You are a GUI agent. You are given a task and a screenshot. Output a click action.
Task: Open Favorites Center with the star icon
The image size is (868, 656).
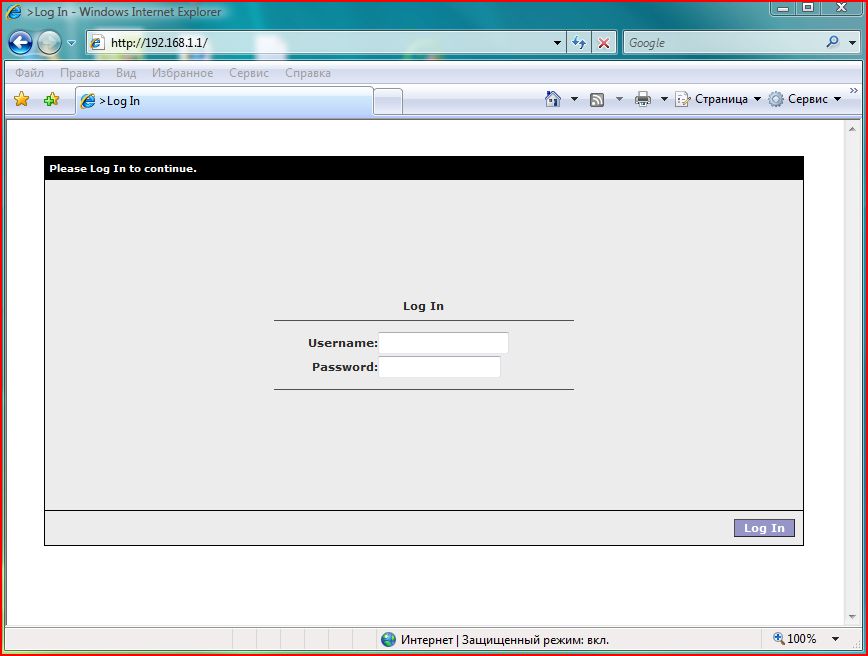pos(22,100)
